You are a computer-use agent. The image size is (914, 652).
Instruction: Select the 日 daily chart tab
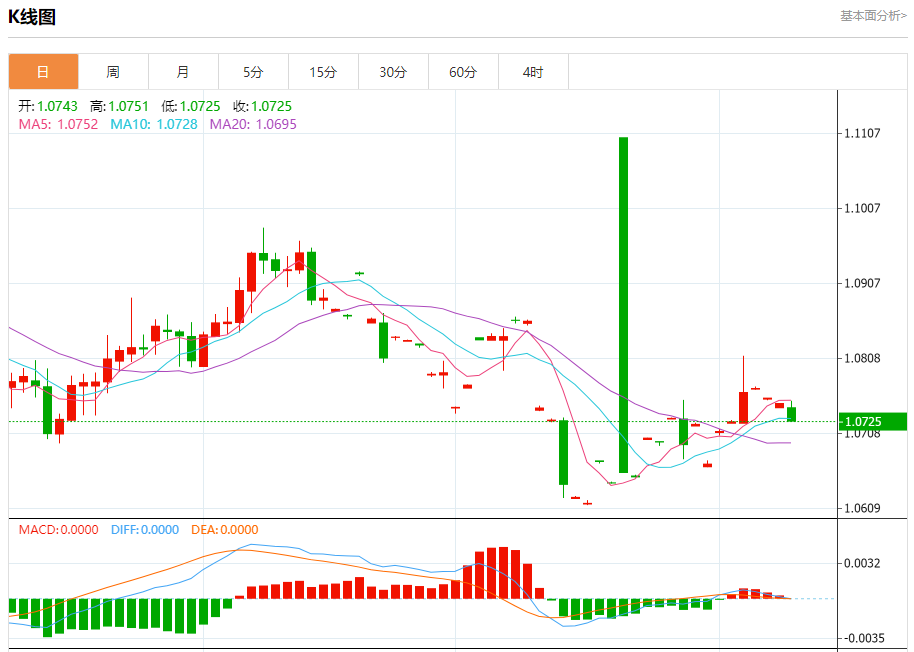pos(43,72)
